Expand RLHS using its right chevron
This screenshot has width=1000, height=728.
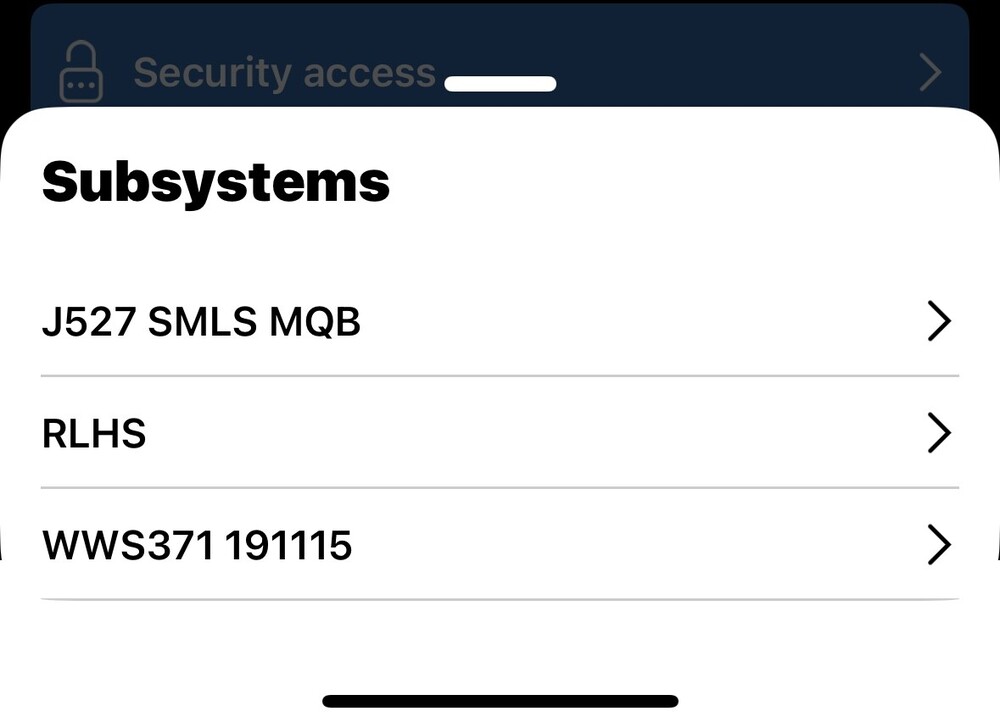click(938, 434)
